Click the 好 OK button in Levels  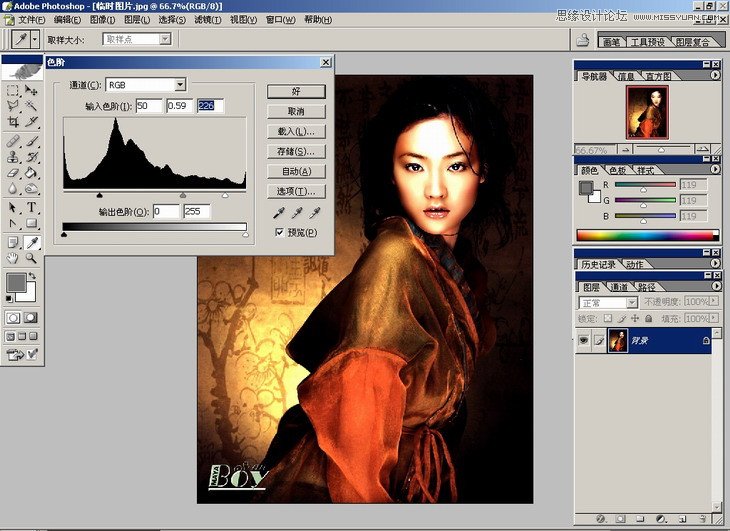point(296,91)
